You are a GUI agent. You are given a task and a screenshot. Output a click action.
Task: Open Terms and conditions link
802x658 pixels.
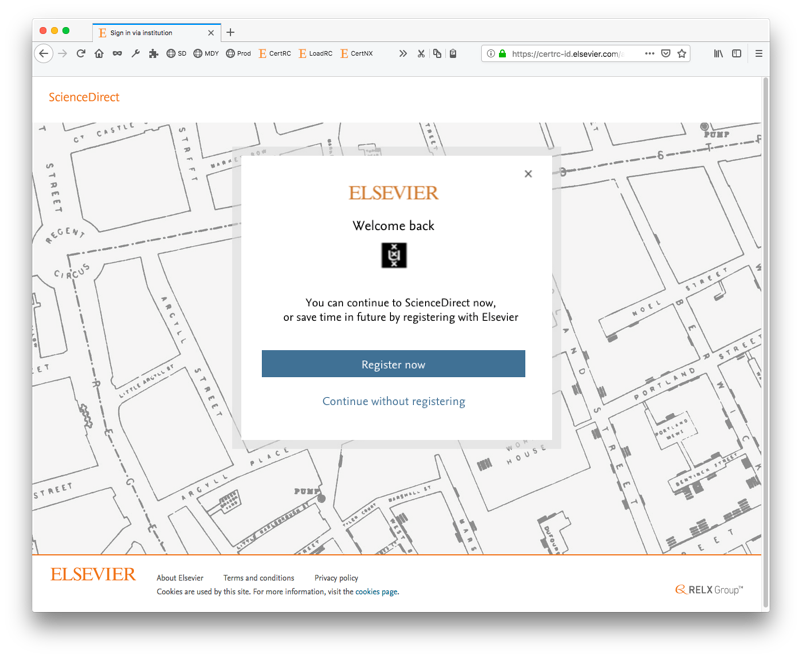click(x=259, y=578)
